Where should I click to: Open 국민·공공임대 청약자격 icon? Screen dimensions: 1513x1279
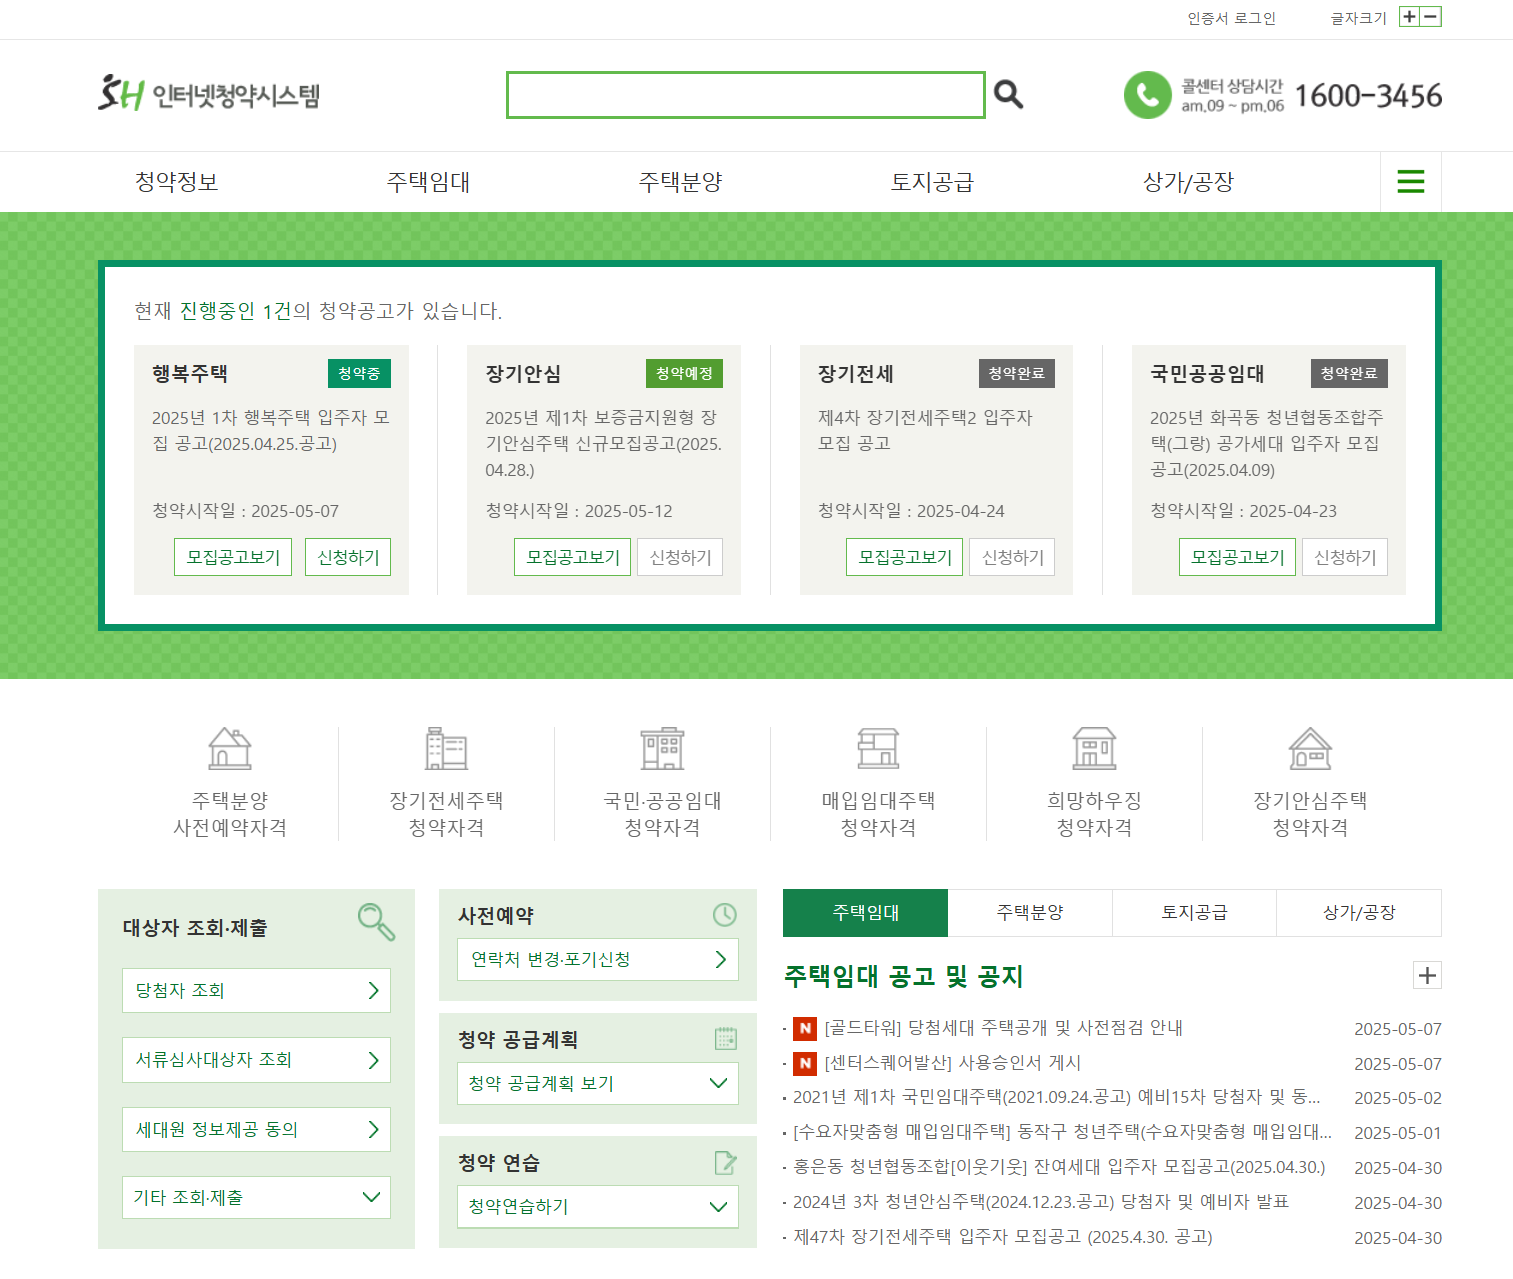662,748
